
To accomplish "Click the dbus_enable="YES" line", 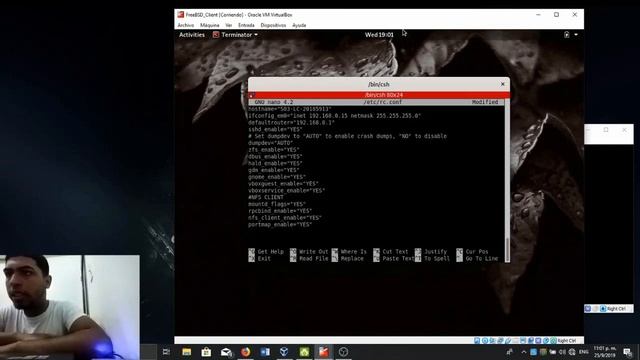I will click(275, 157).
